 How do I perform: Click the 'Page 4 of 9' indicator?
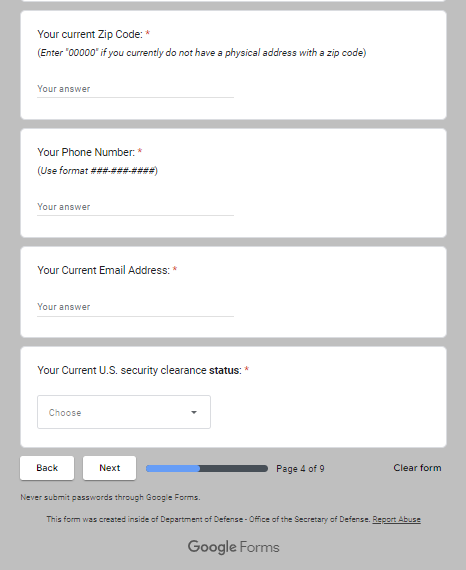[300, 469]
